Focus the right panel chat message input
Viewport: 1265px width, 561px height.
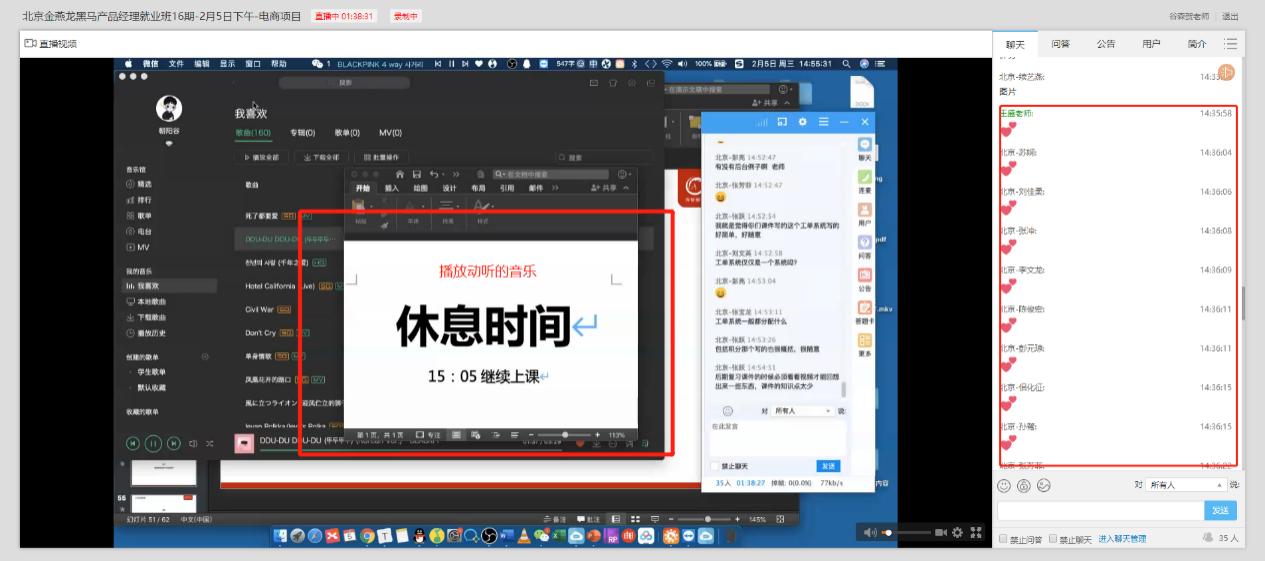coord(1100,510)
